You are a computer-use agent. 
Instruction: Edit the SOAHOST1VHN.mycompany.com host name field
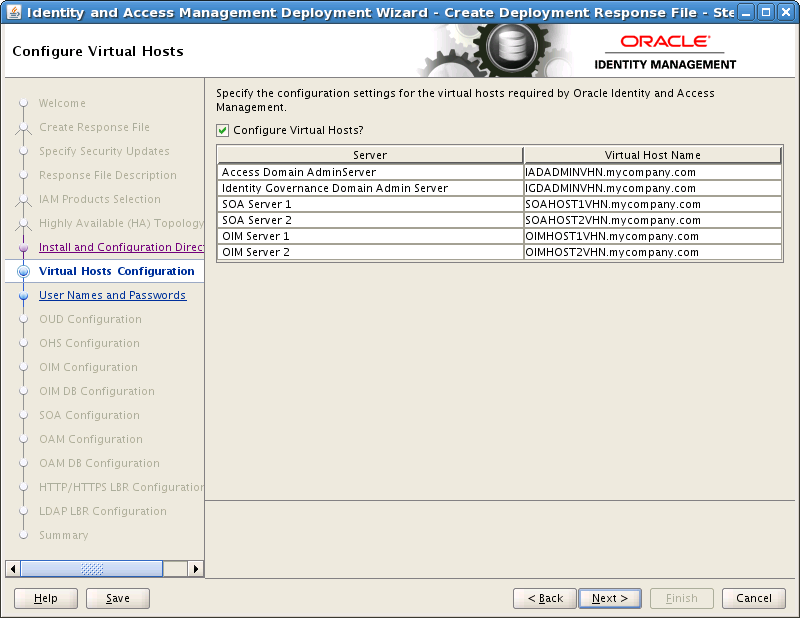point(653,204)
